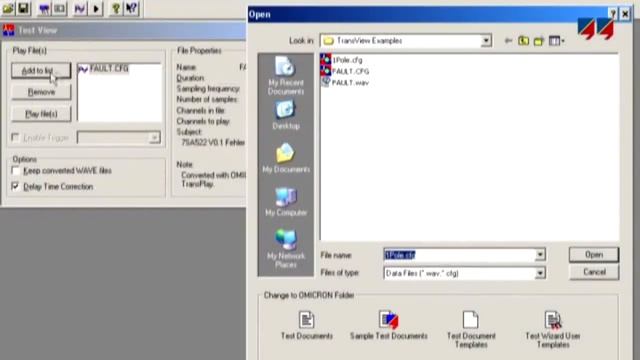Image resolution: width=640 pixels, height=360 pixels.
Task: Select FAULT.CFG in the Play File(s) list
Action: [104, 69]
